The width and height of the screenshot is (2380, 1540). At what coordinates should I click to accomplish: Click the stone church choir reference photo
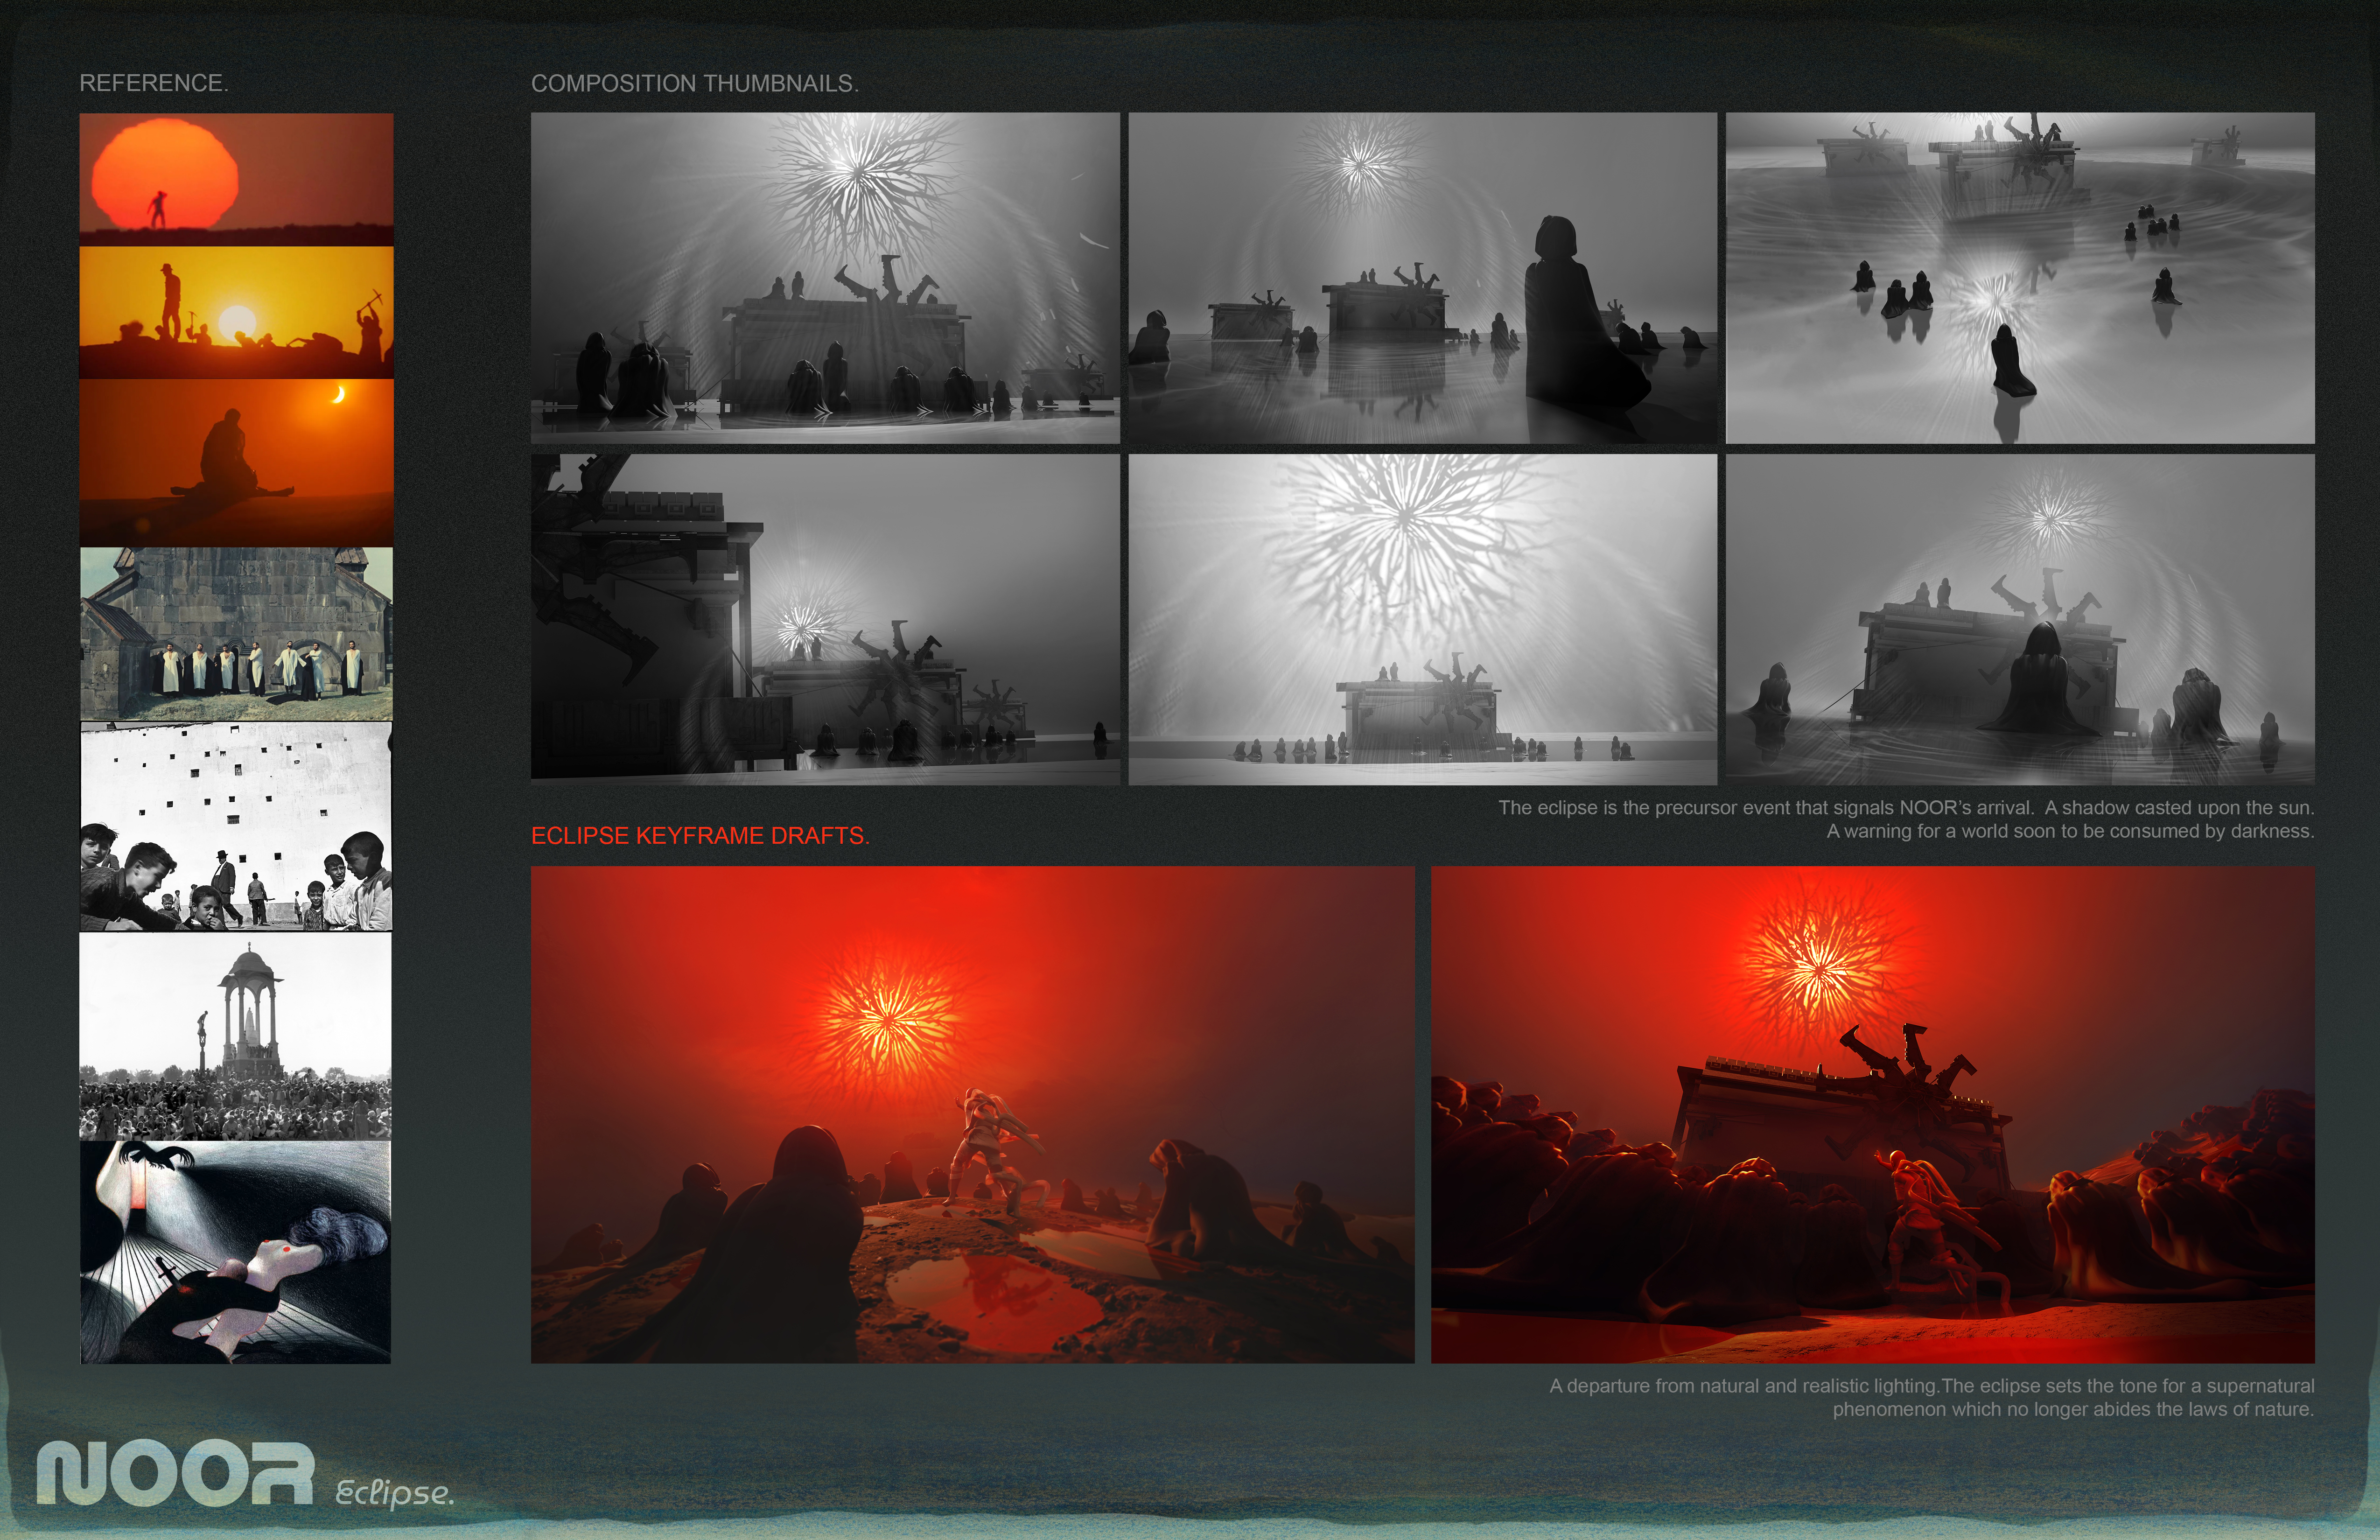[x=236, y=633]
